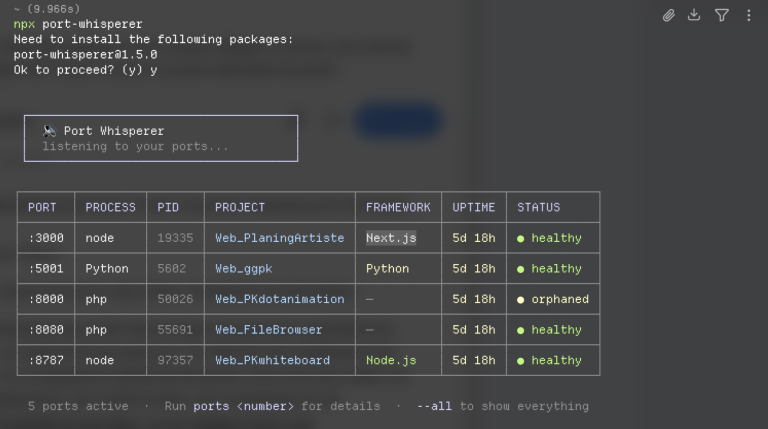Click the Web_PKdotanimation project entry

tap(280, 299)
